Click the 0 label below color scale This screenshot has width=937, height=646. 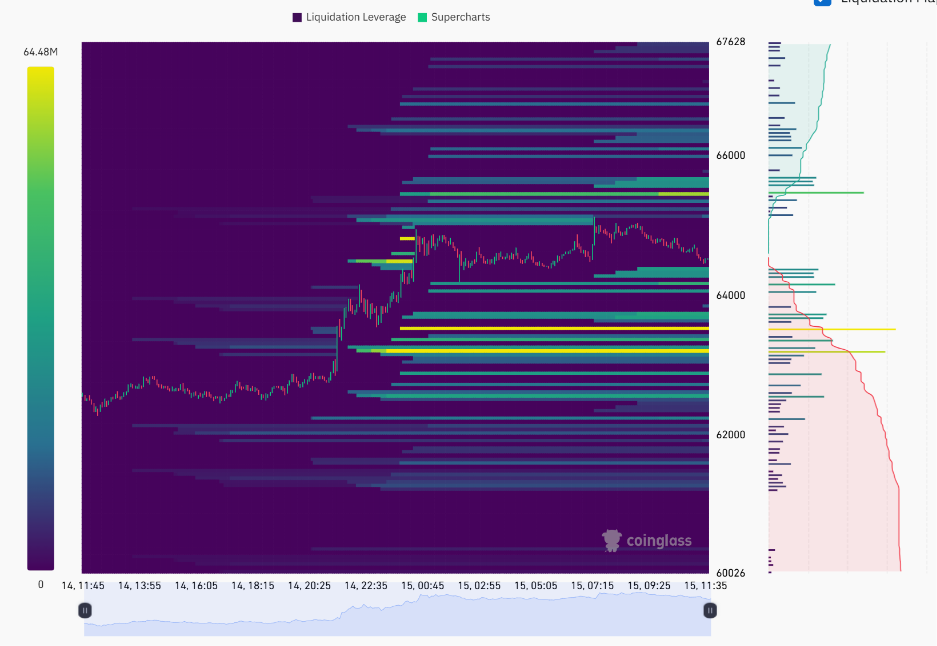pyautogui.click(x=41, y=584)
